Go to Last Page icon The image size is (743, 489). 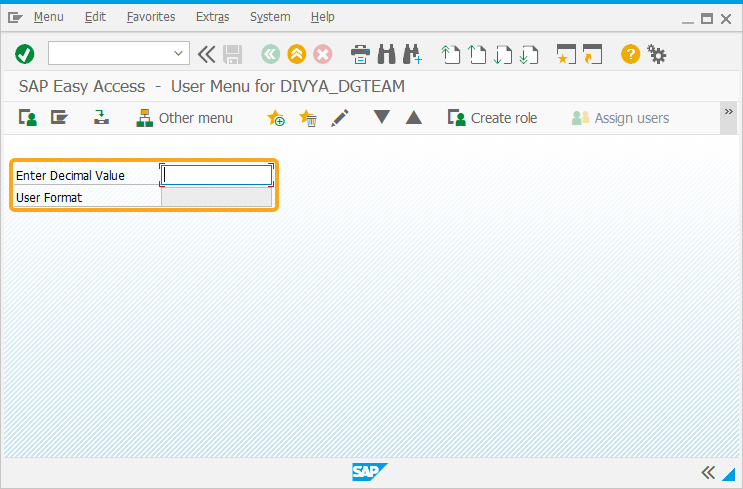tap(528, 54)
